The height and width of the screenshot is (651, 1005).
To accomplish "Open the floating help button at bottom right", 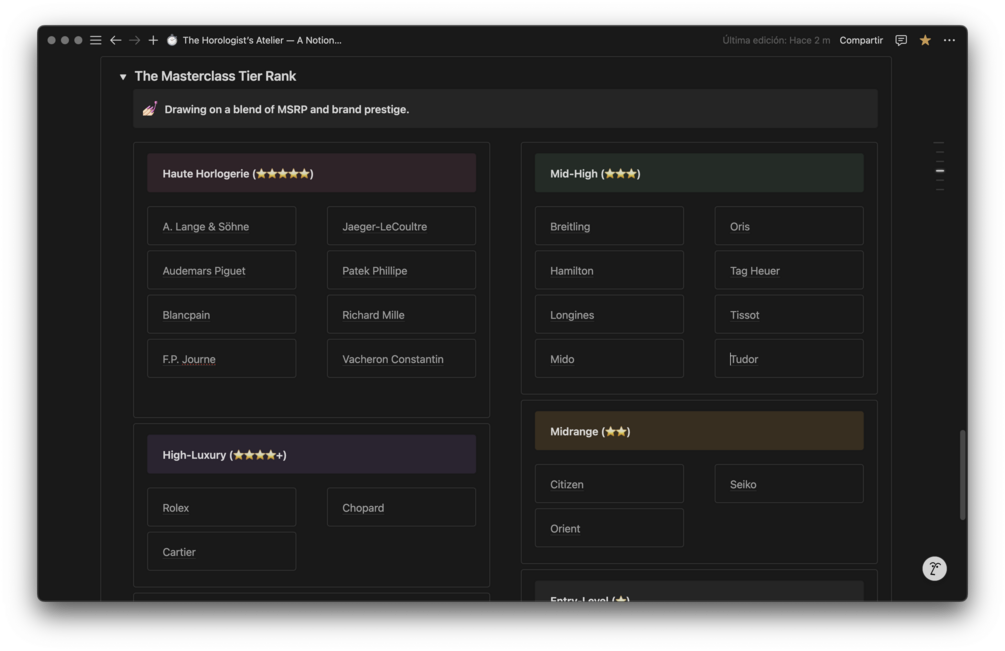I will point(934,568).
